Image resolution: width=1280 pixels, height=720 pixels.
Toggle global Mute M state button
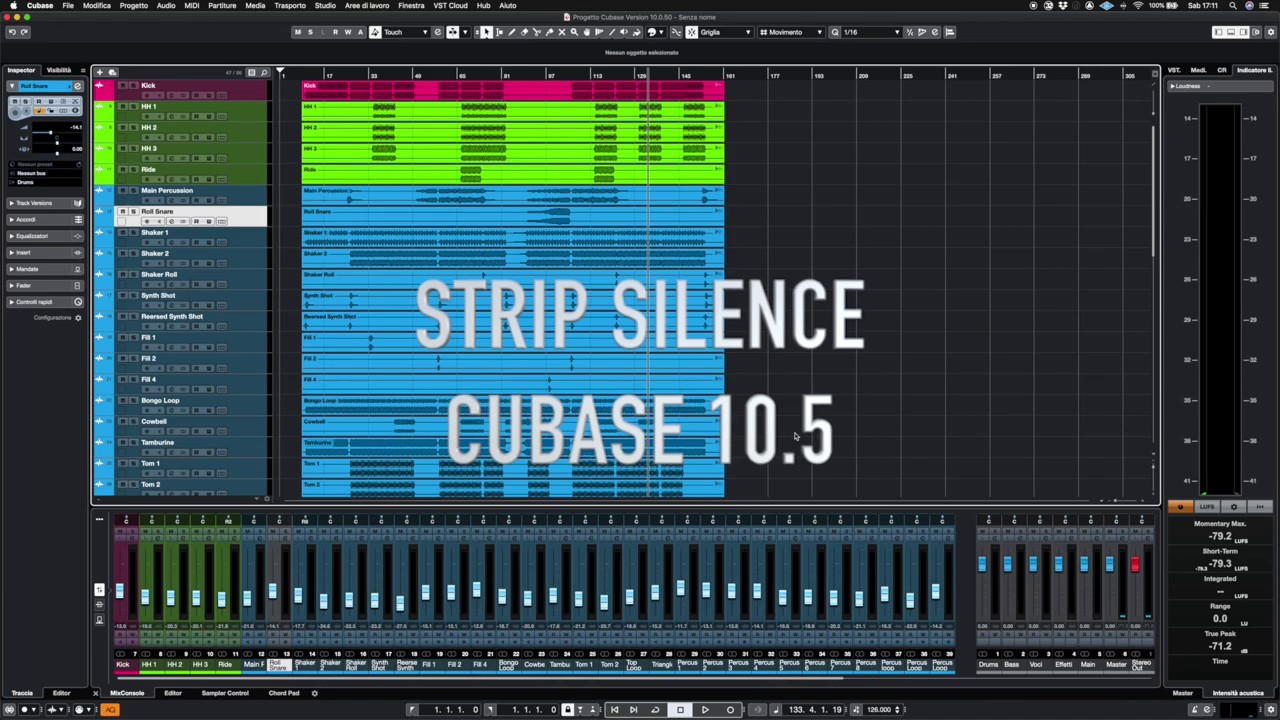click(x=297, y=32)
